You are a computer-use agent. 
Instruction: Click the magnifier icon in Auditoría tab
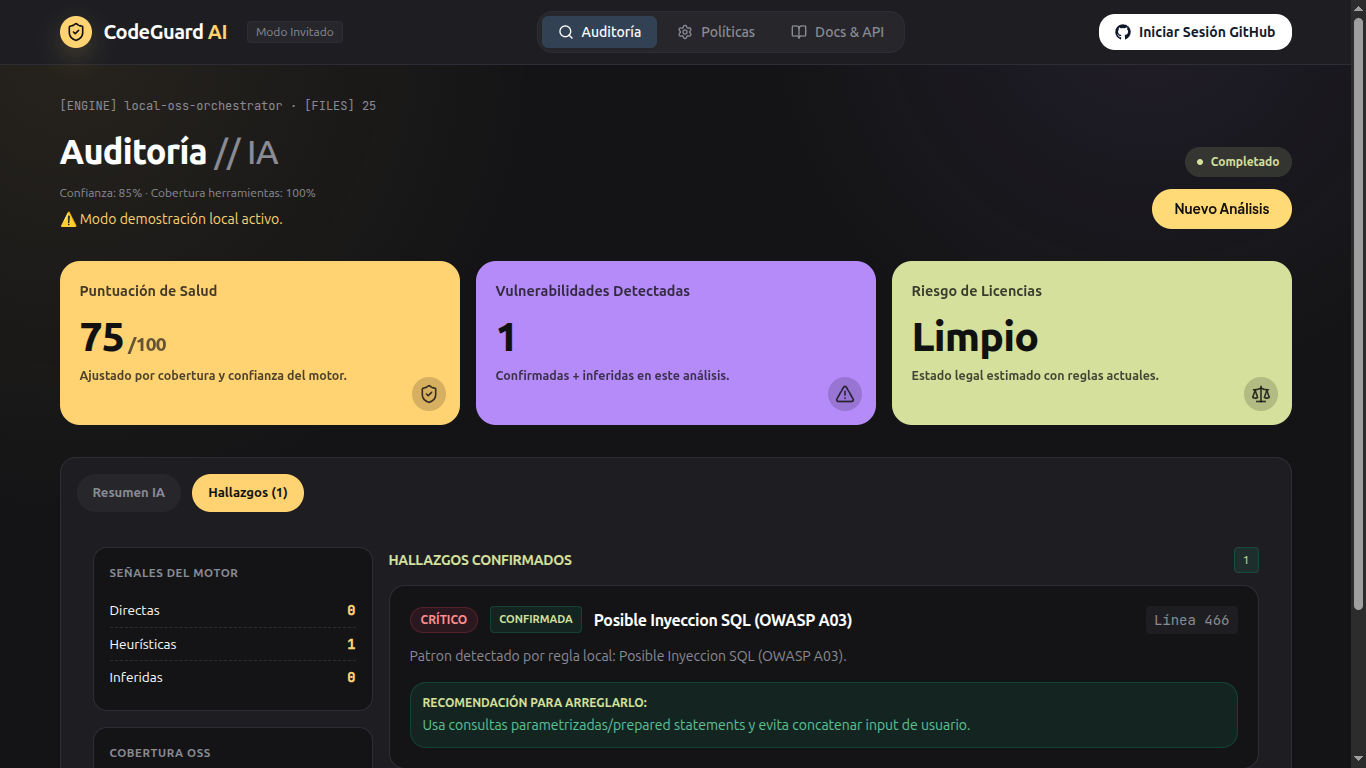[566, 32]
